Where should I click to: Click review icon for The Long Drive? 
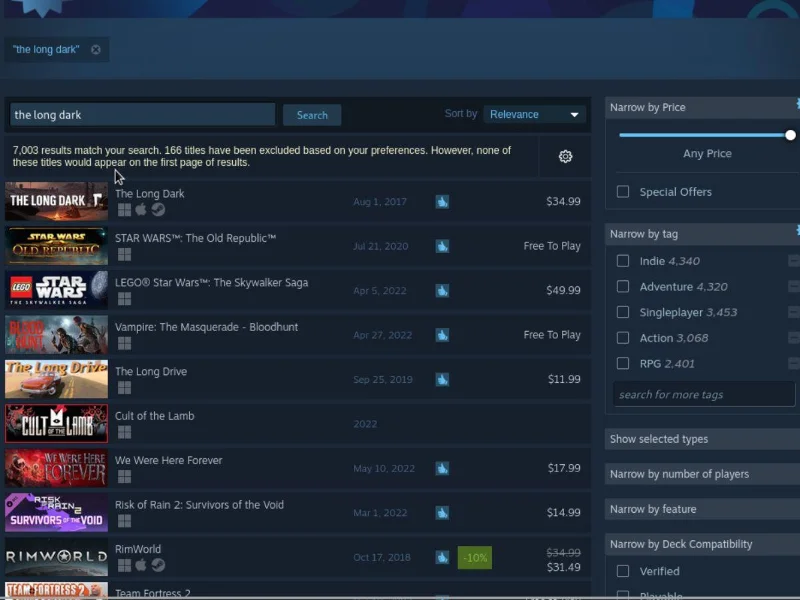442,380
